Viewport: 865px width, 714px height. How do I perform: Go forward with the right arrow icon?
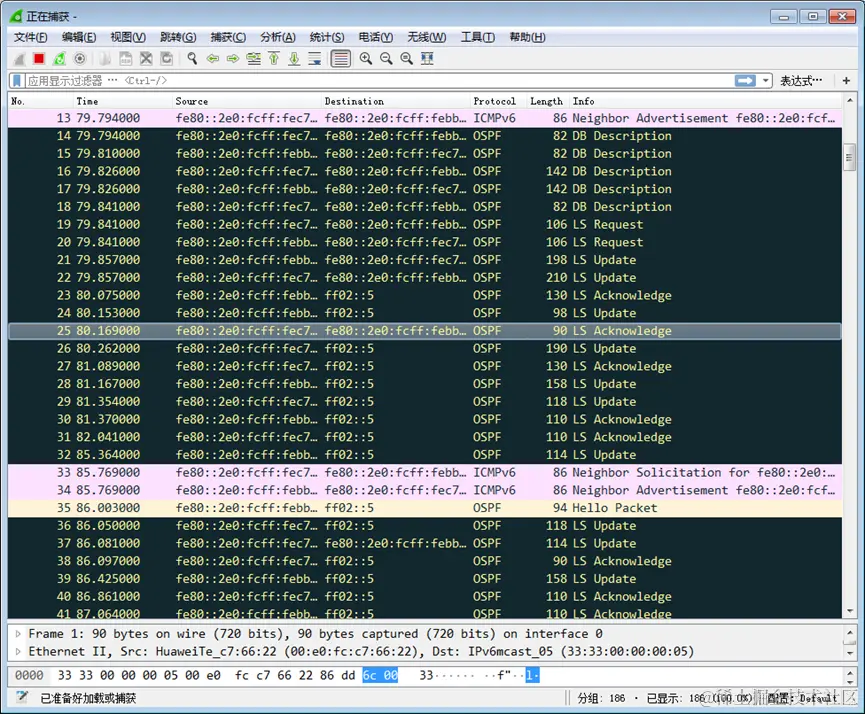[x=233, y=58]
